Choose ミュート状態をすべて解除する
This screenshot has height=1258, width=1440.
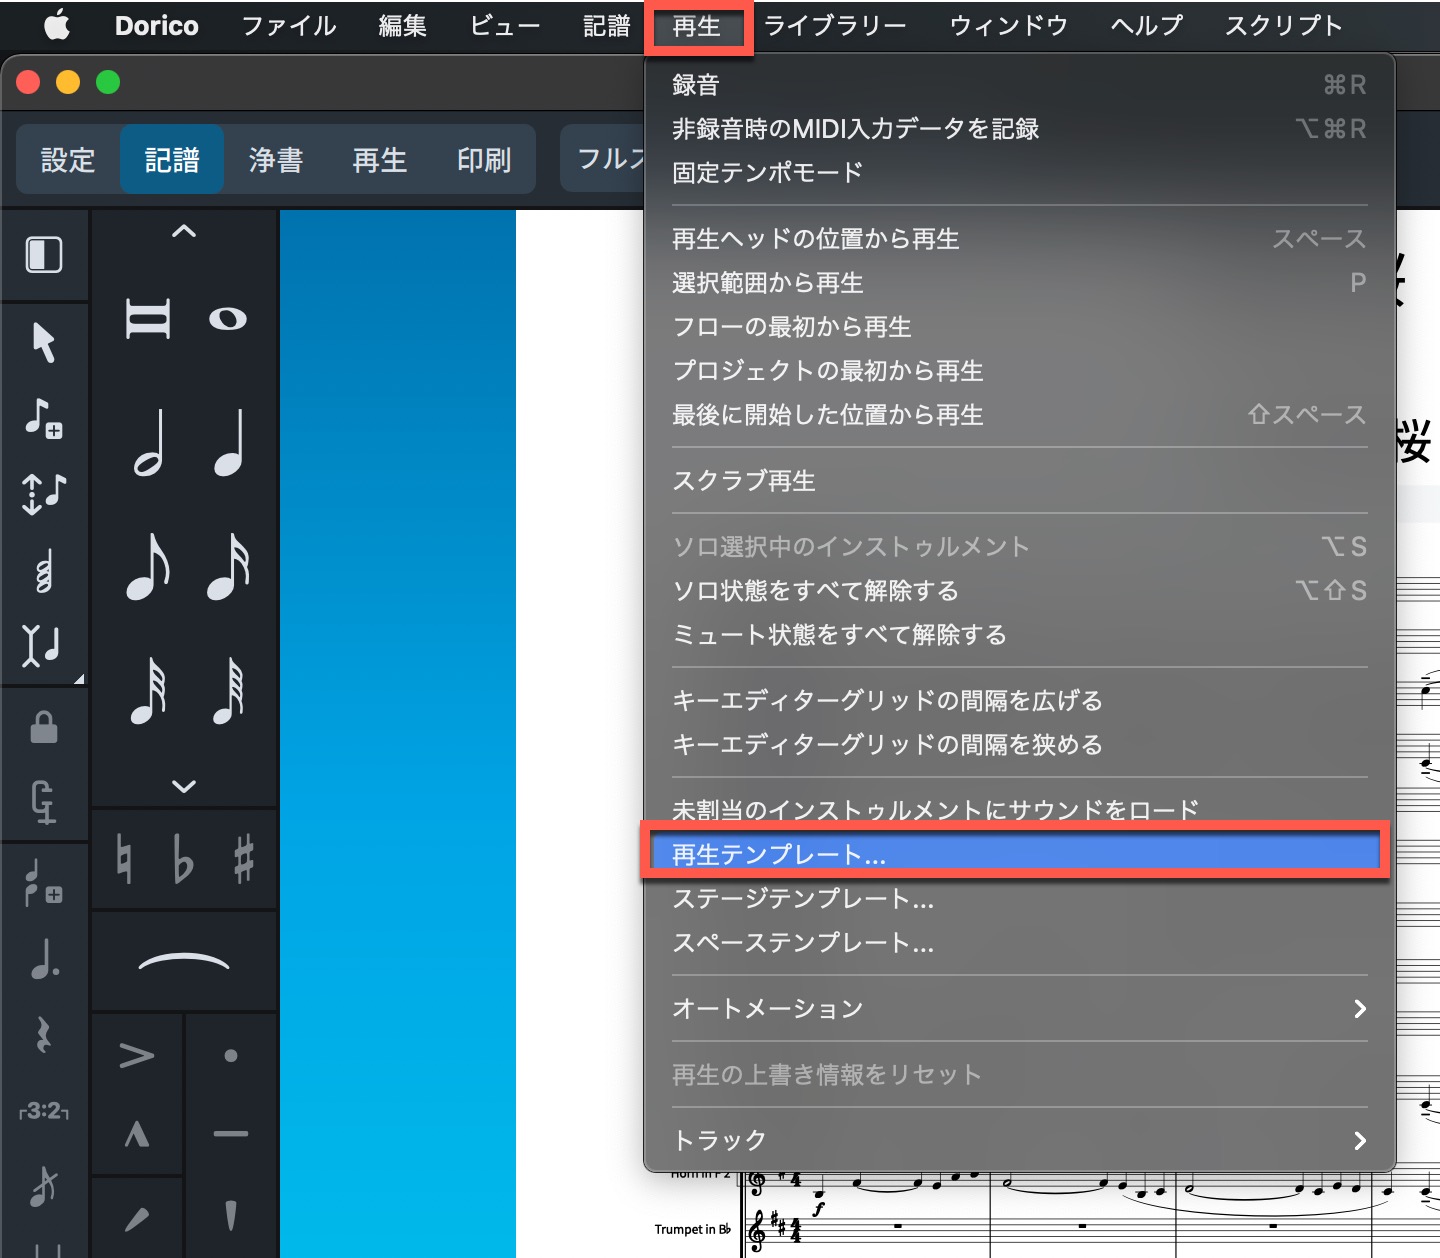coord(1019,634)
